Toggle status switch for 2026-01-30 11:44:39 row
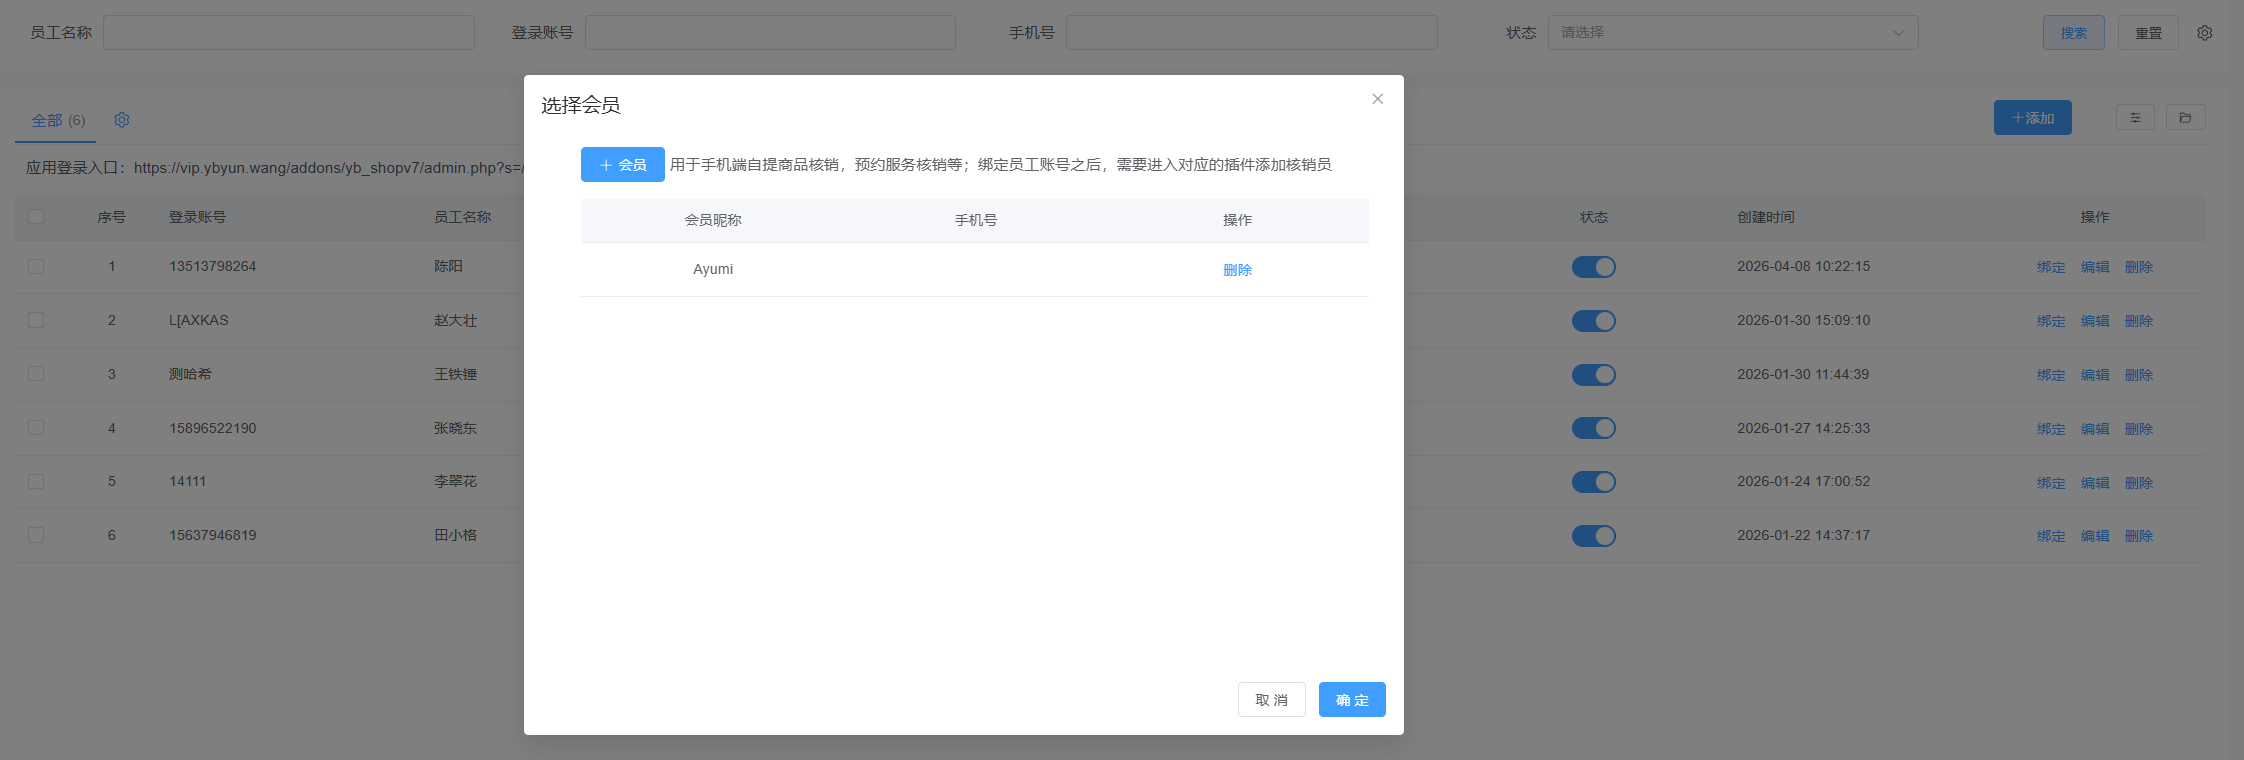The image size is (2244, 760). coord(1593,375)
